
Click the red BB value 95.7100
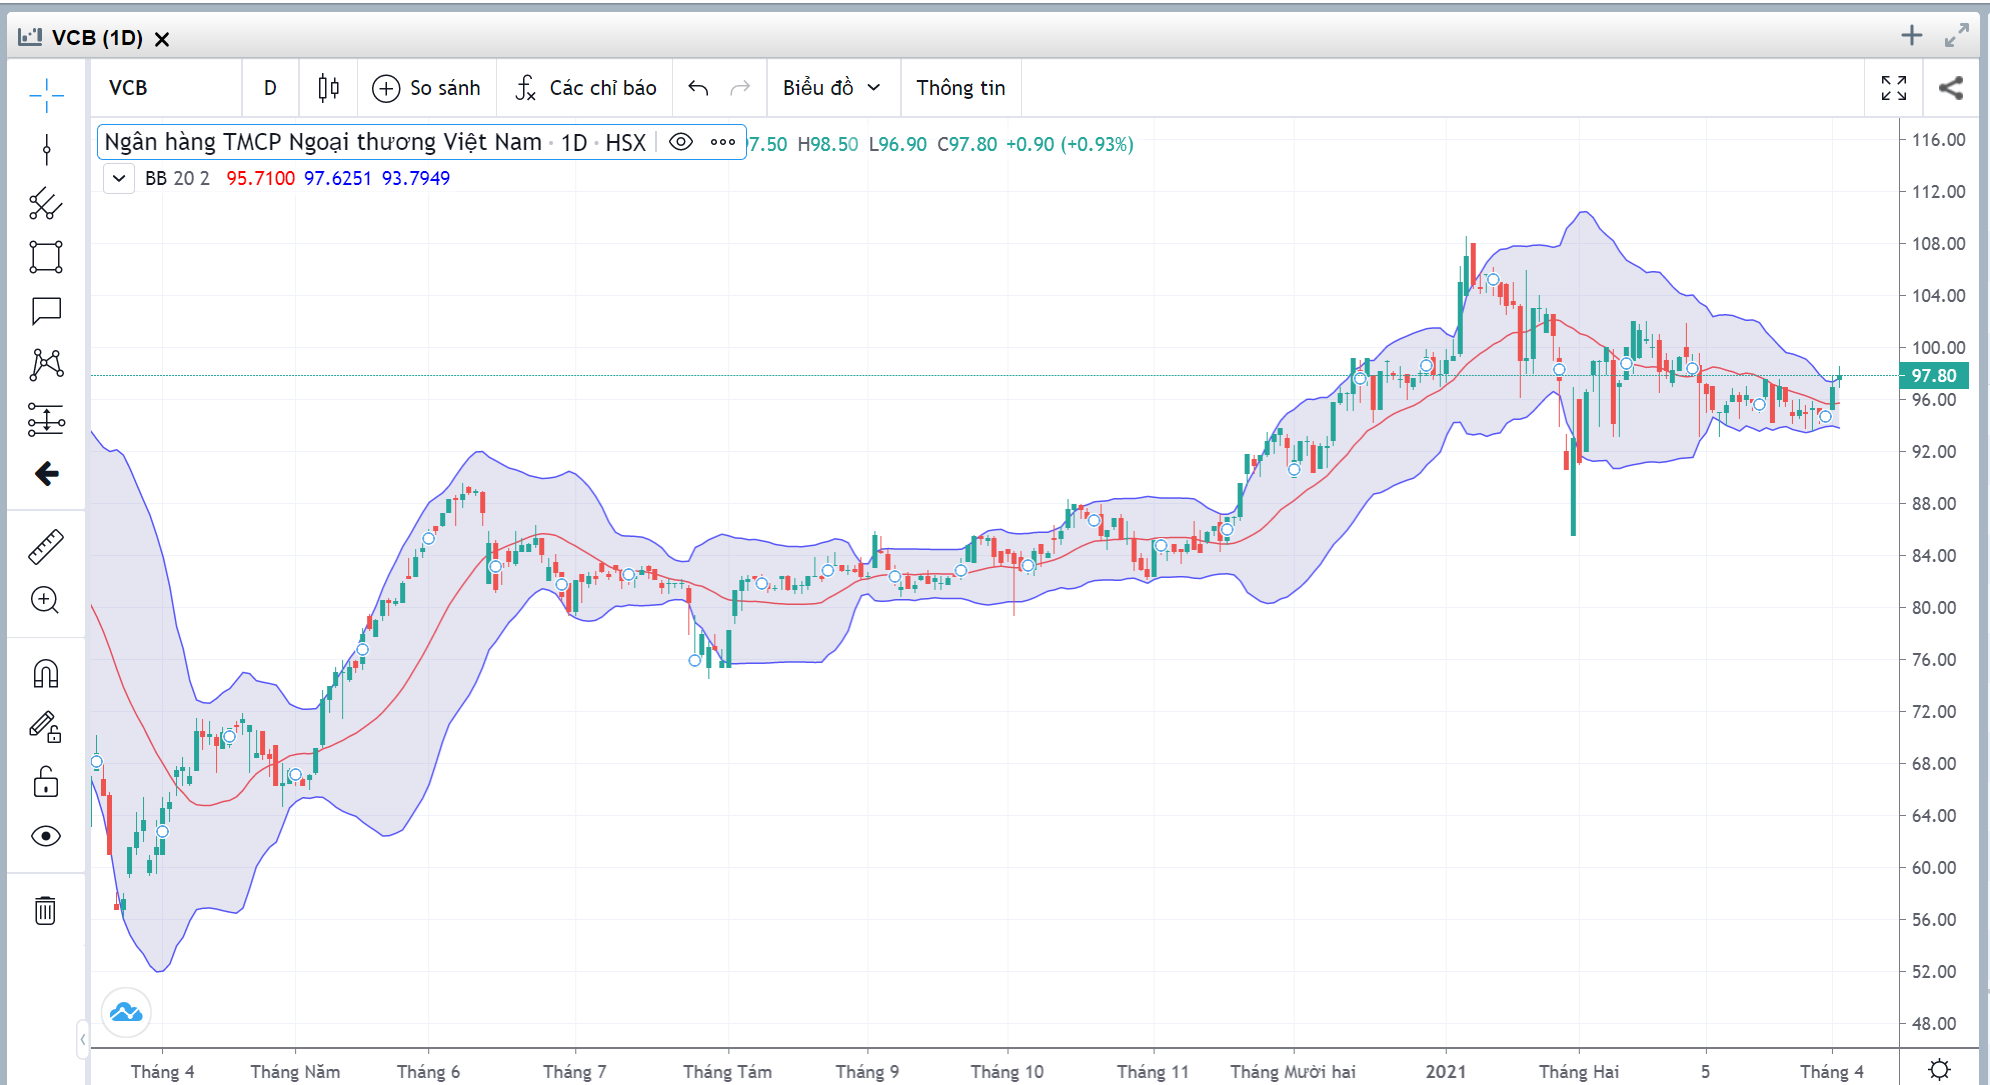pyautogui.click(x=260, y=178)
